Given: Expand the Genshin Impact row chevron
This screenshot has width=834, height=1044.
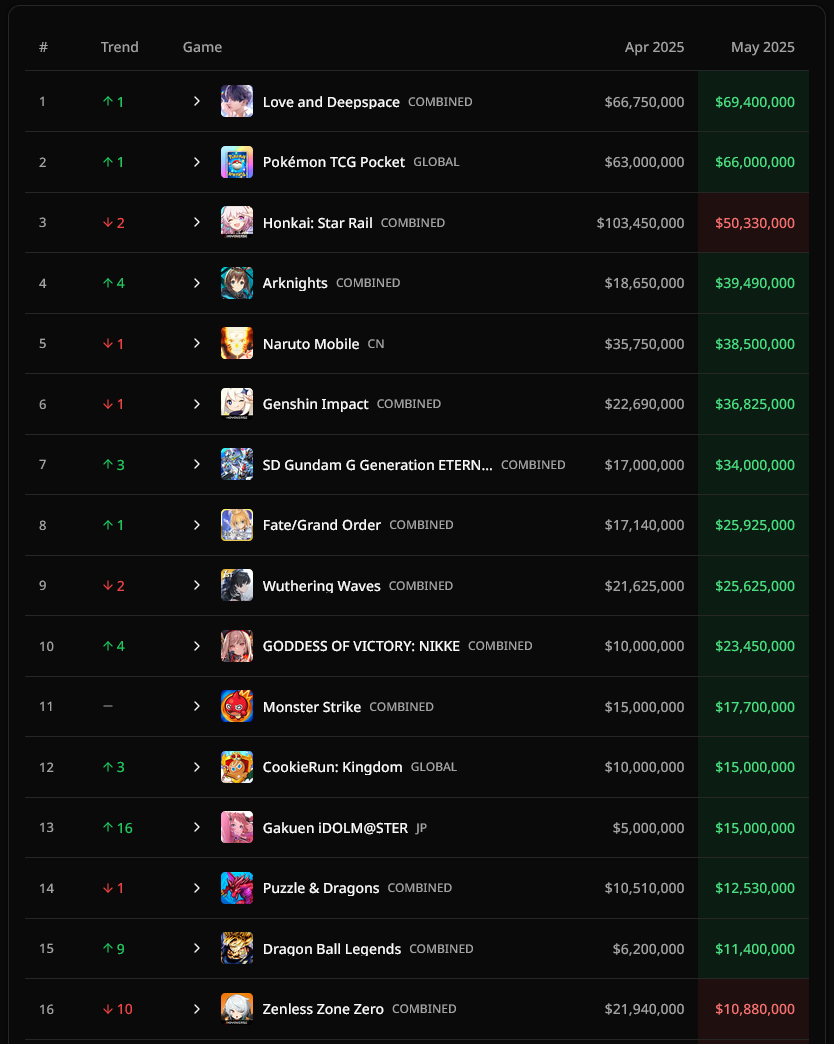Looking at the screenshot, I should [x=196, y=404].
